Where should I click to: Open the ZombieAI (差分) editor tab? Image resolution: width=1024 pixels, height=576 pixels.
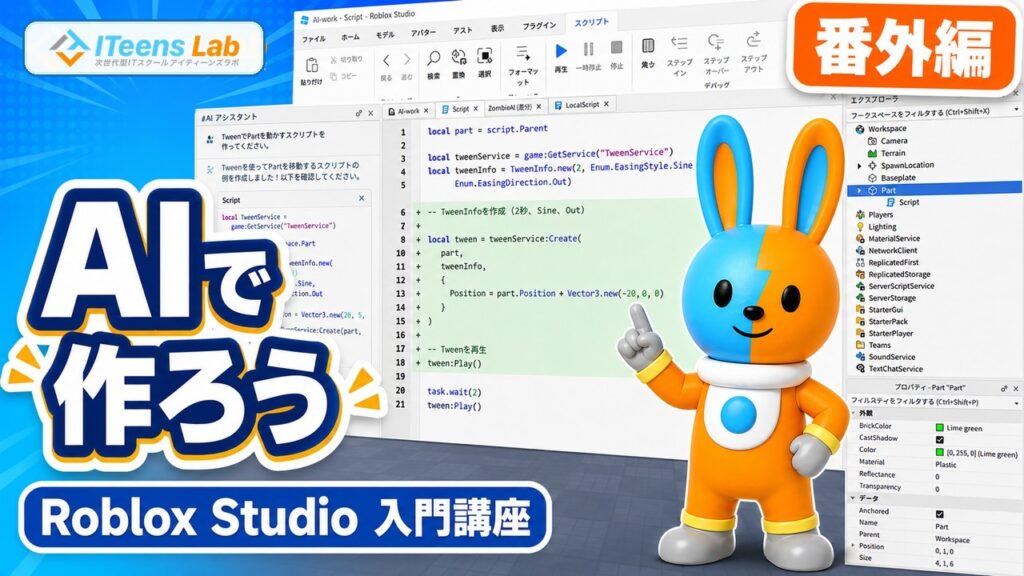[x=514, y=107]
